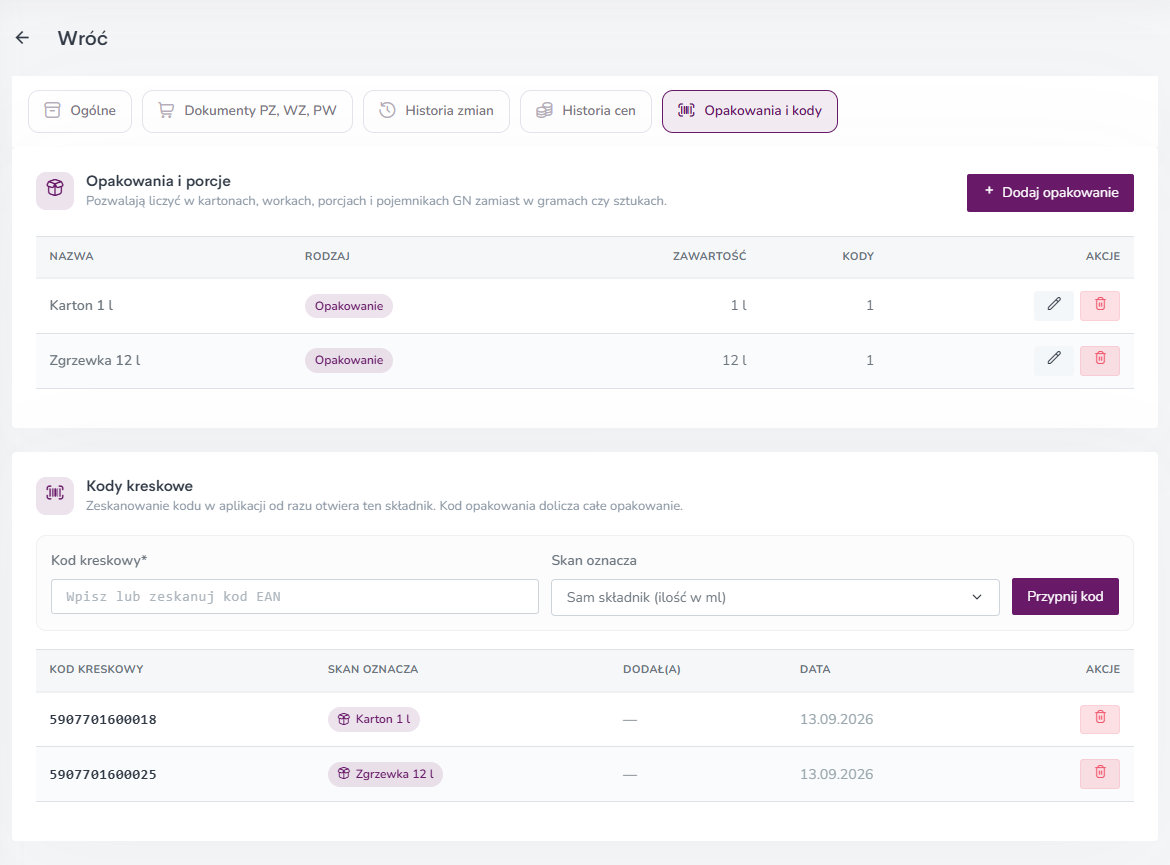Go to the Historia cen tab
This screenshot has height=865, width=1170.
pos(586,111)
